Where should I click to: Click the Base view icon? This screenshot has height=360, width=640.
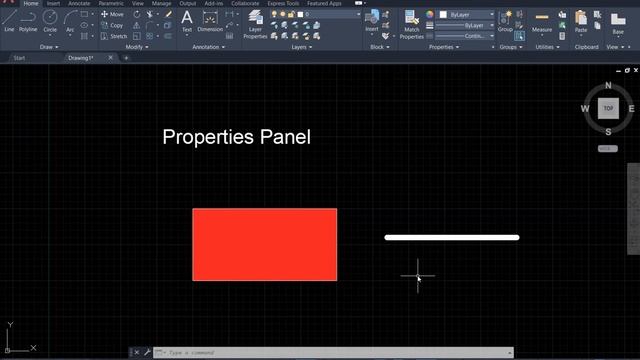pyautogui.click(x=618, y=22)
